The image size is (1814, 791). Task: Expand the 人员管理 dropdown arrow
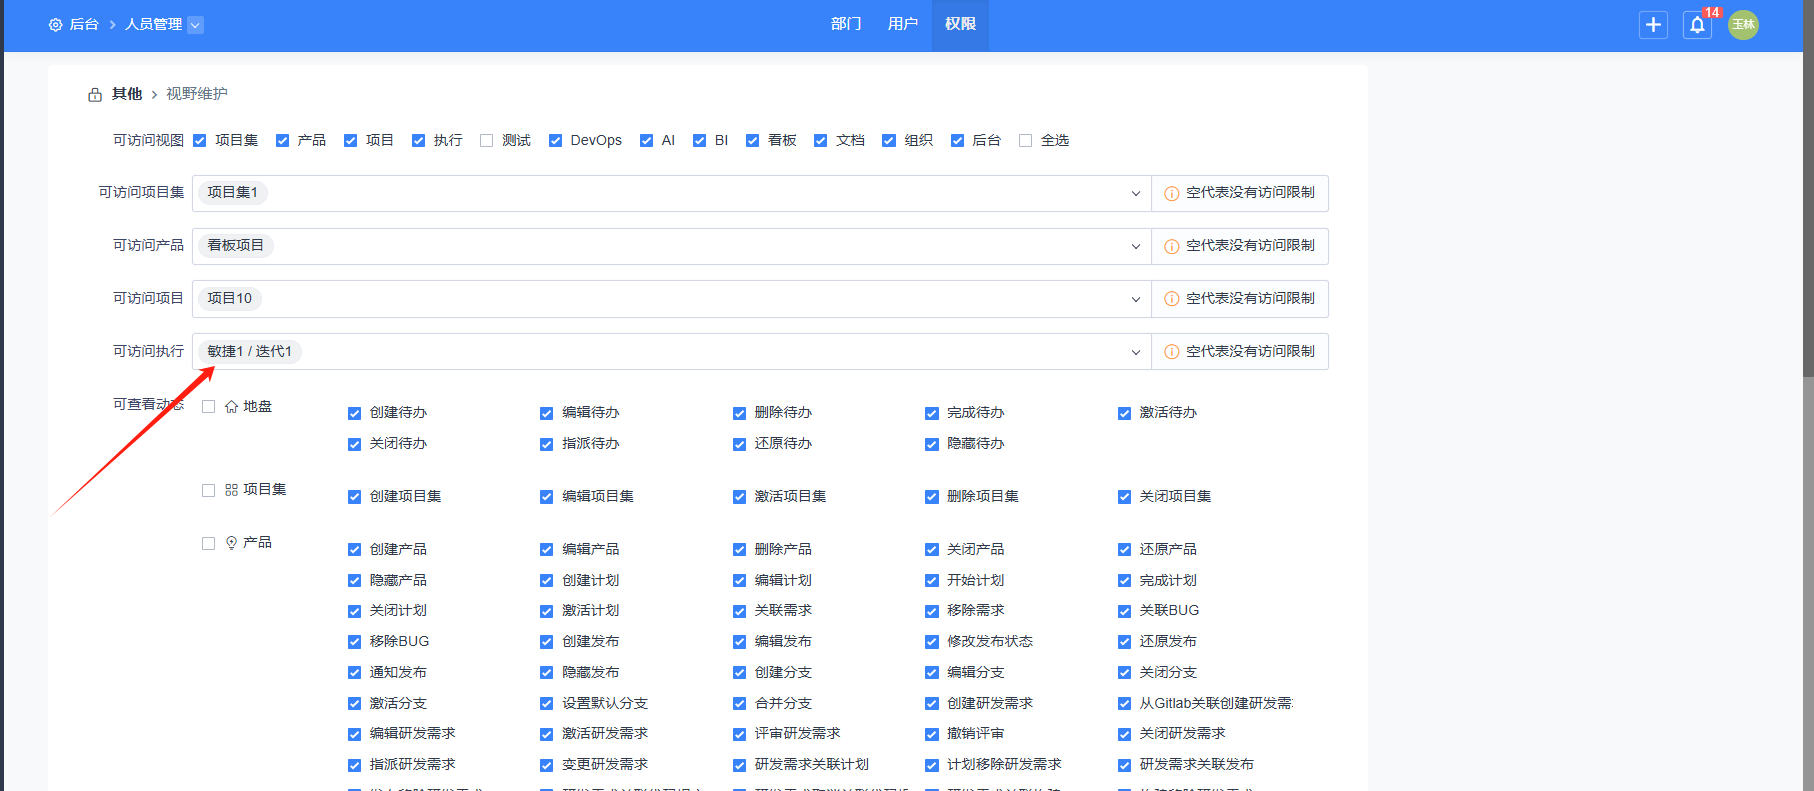[195, 25]
